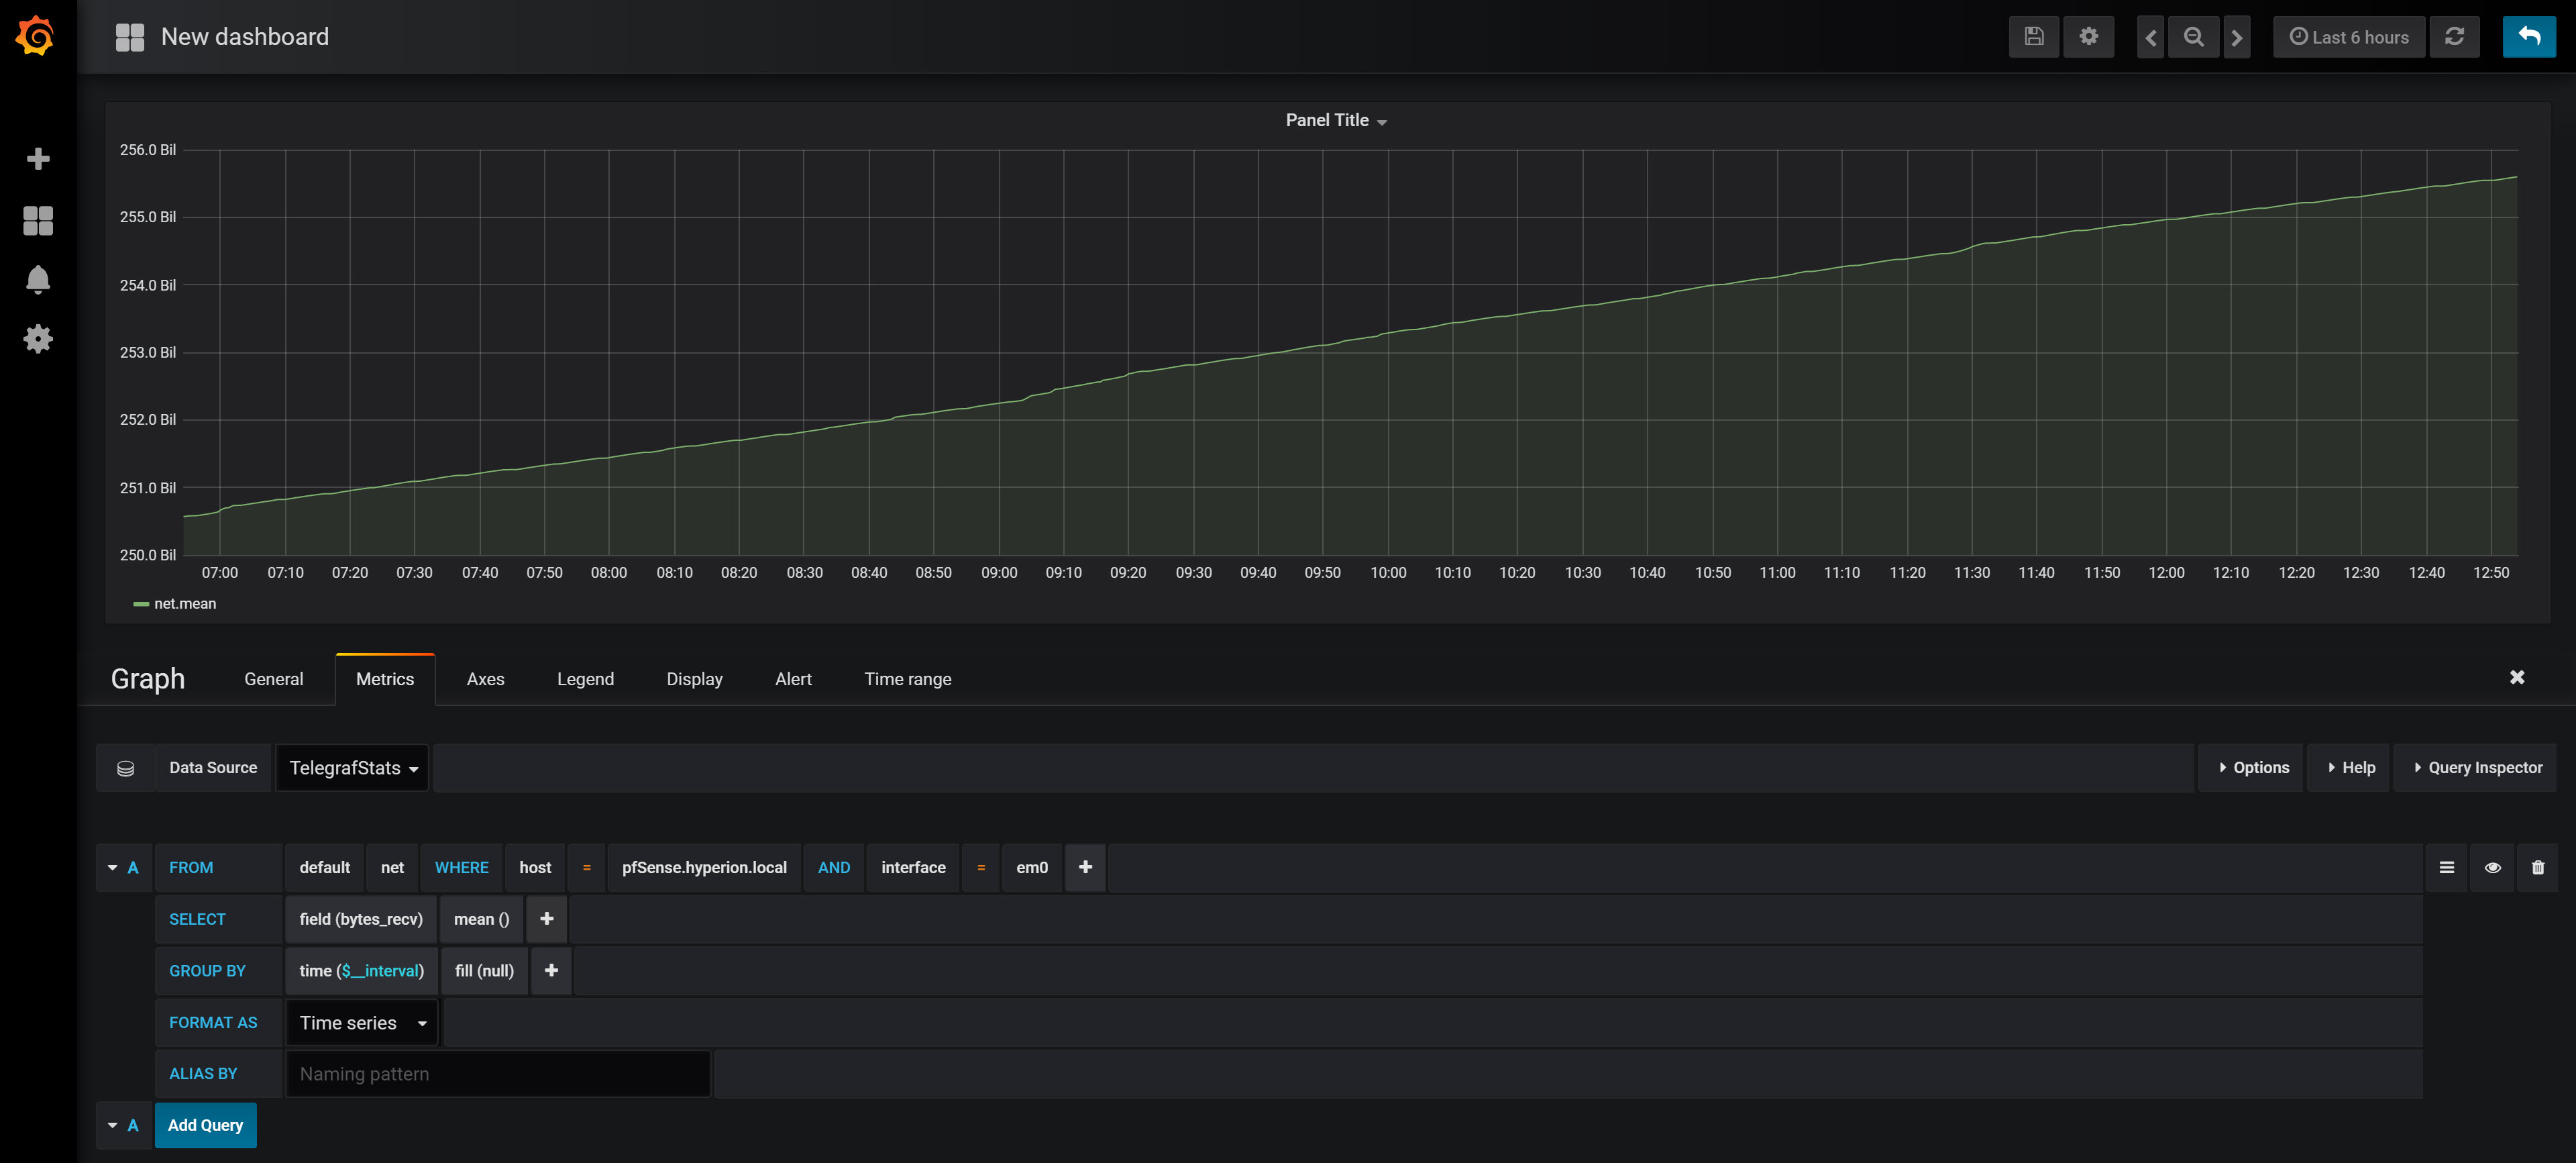Open the TelegrafStats data source dropdown
This screenshot has height=1163, width=2576.
[352, 768]
